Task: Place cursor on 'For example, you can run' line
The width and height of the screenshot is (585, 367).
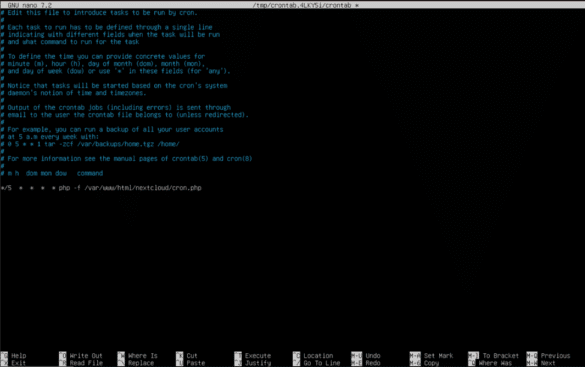Action: coord(112,129)
